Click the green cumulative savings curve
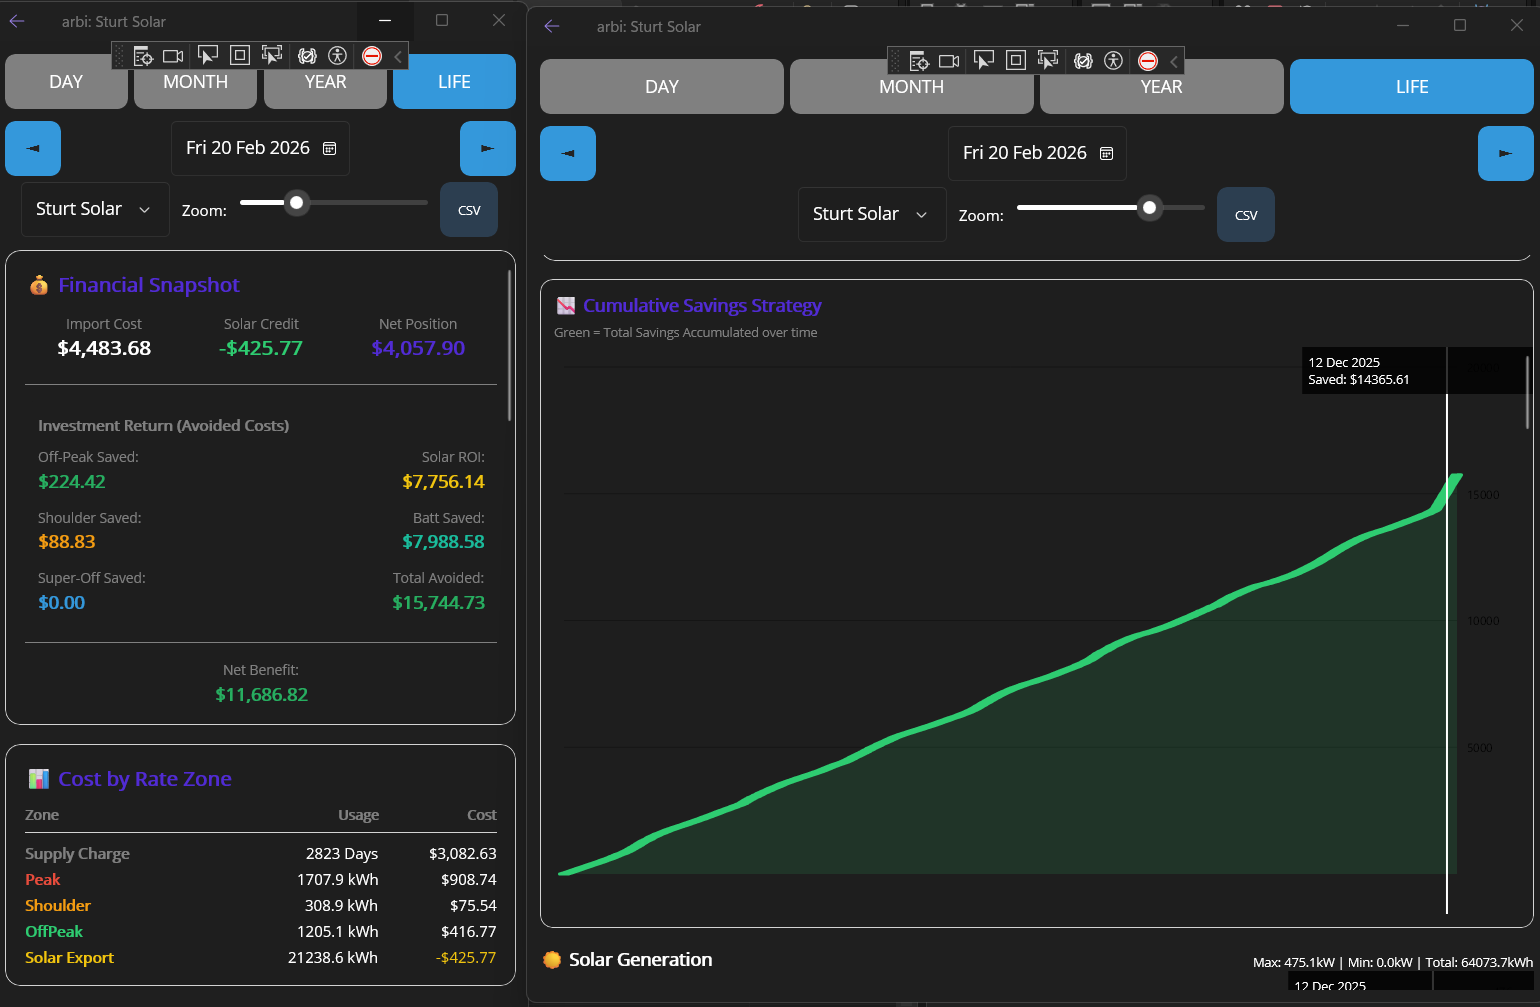1540x1007 pixels. pyautogui.click(x=1009, y=692)
